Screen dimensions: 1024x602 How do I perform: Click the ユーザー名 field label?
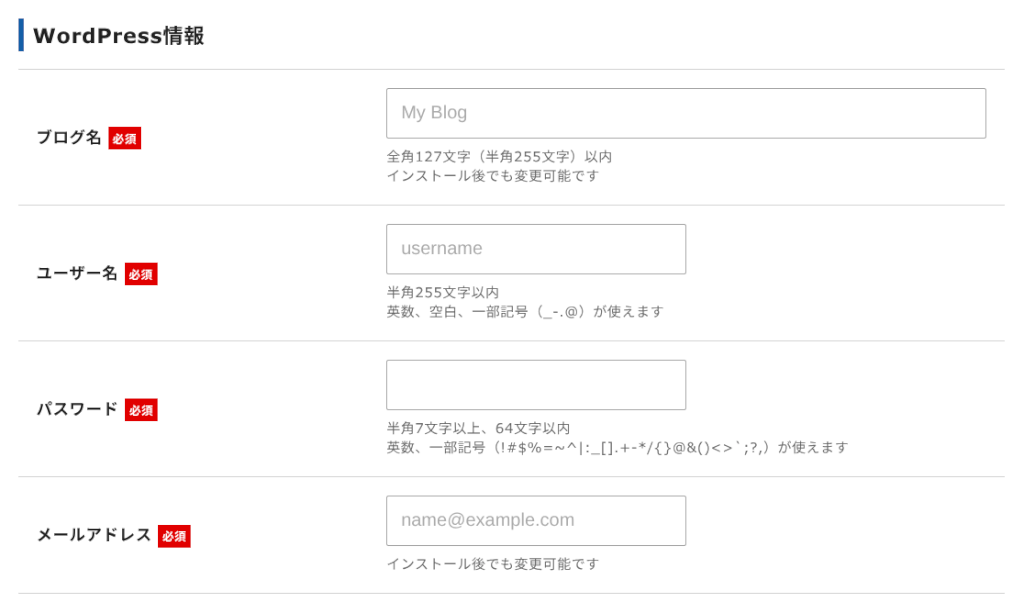pyautogui.click(x=77, y=274)
